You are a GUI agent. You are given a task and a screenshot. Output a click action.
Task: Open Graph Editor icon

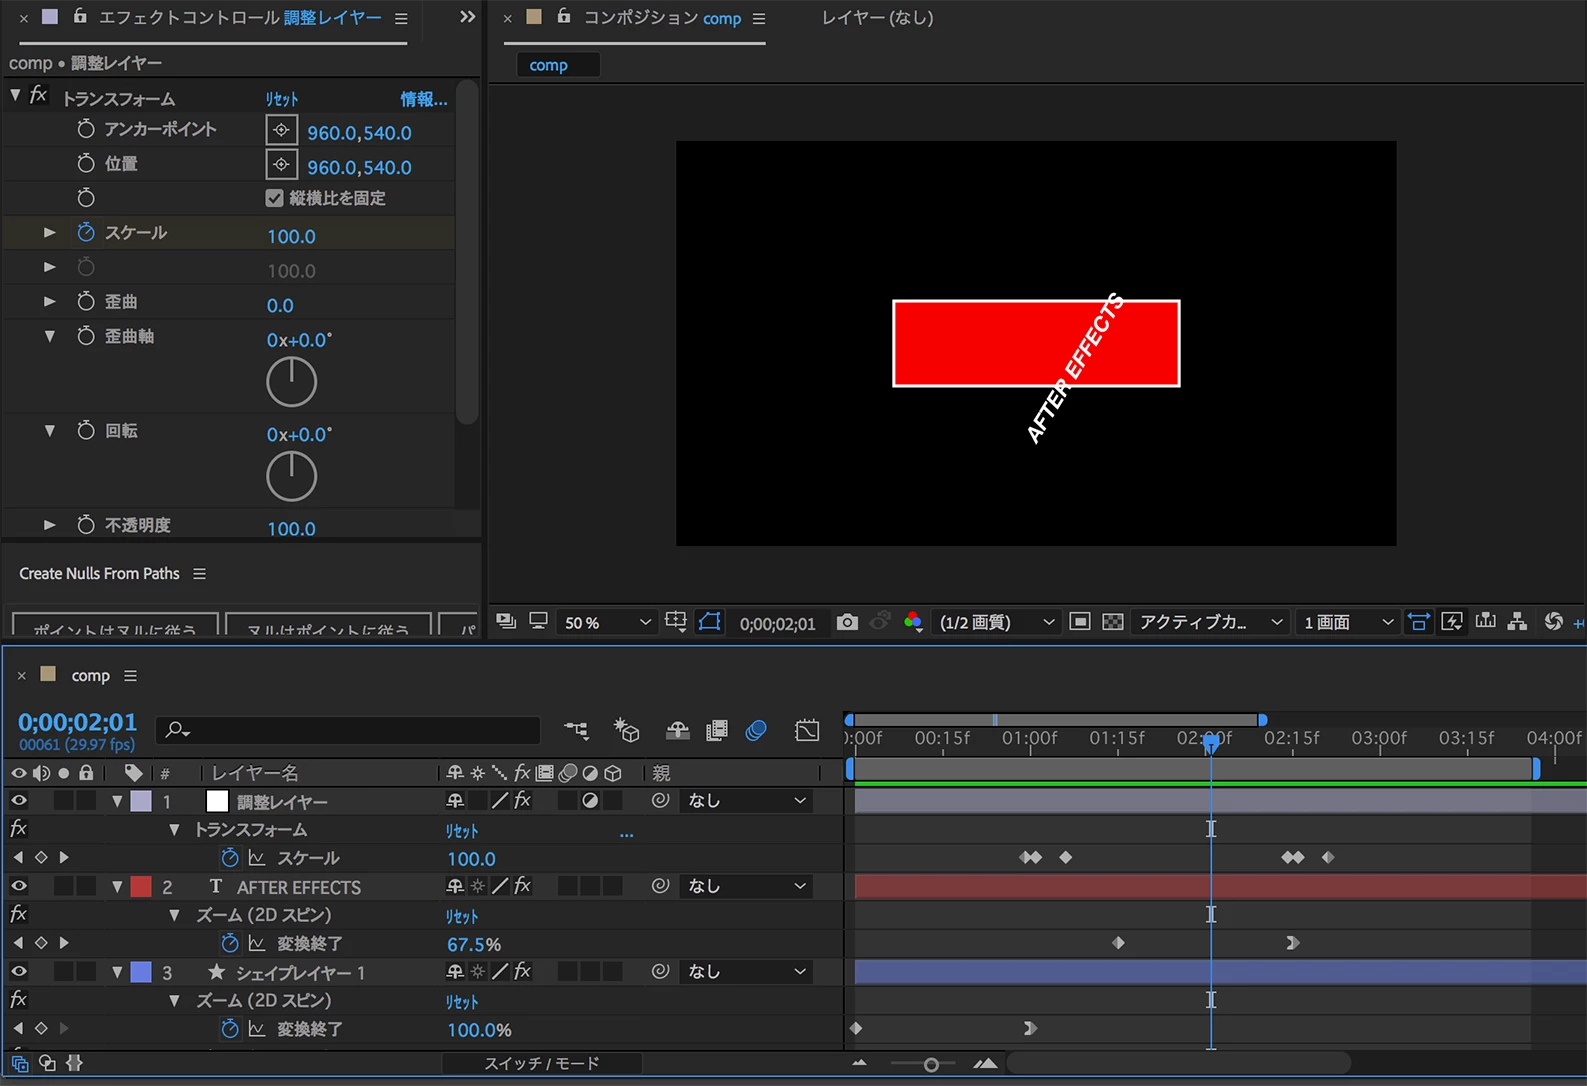pyautogui.click(x=807, y=730)
